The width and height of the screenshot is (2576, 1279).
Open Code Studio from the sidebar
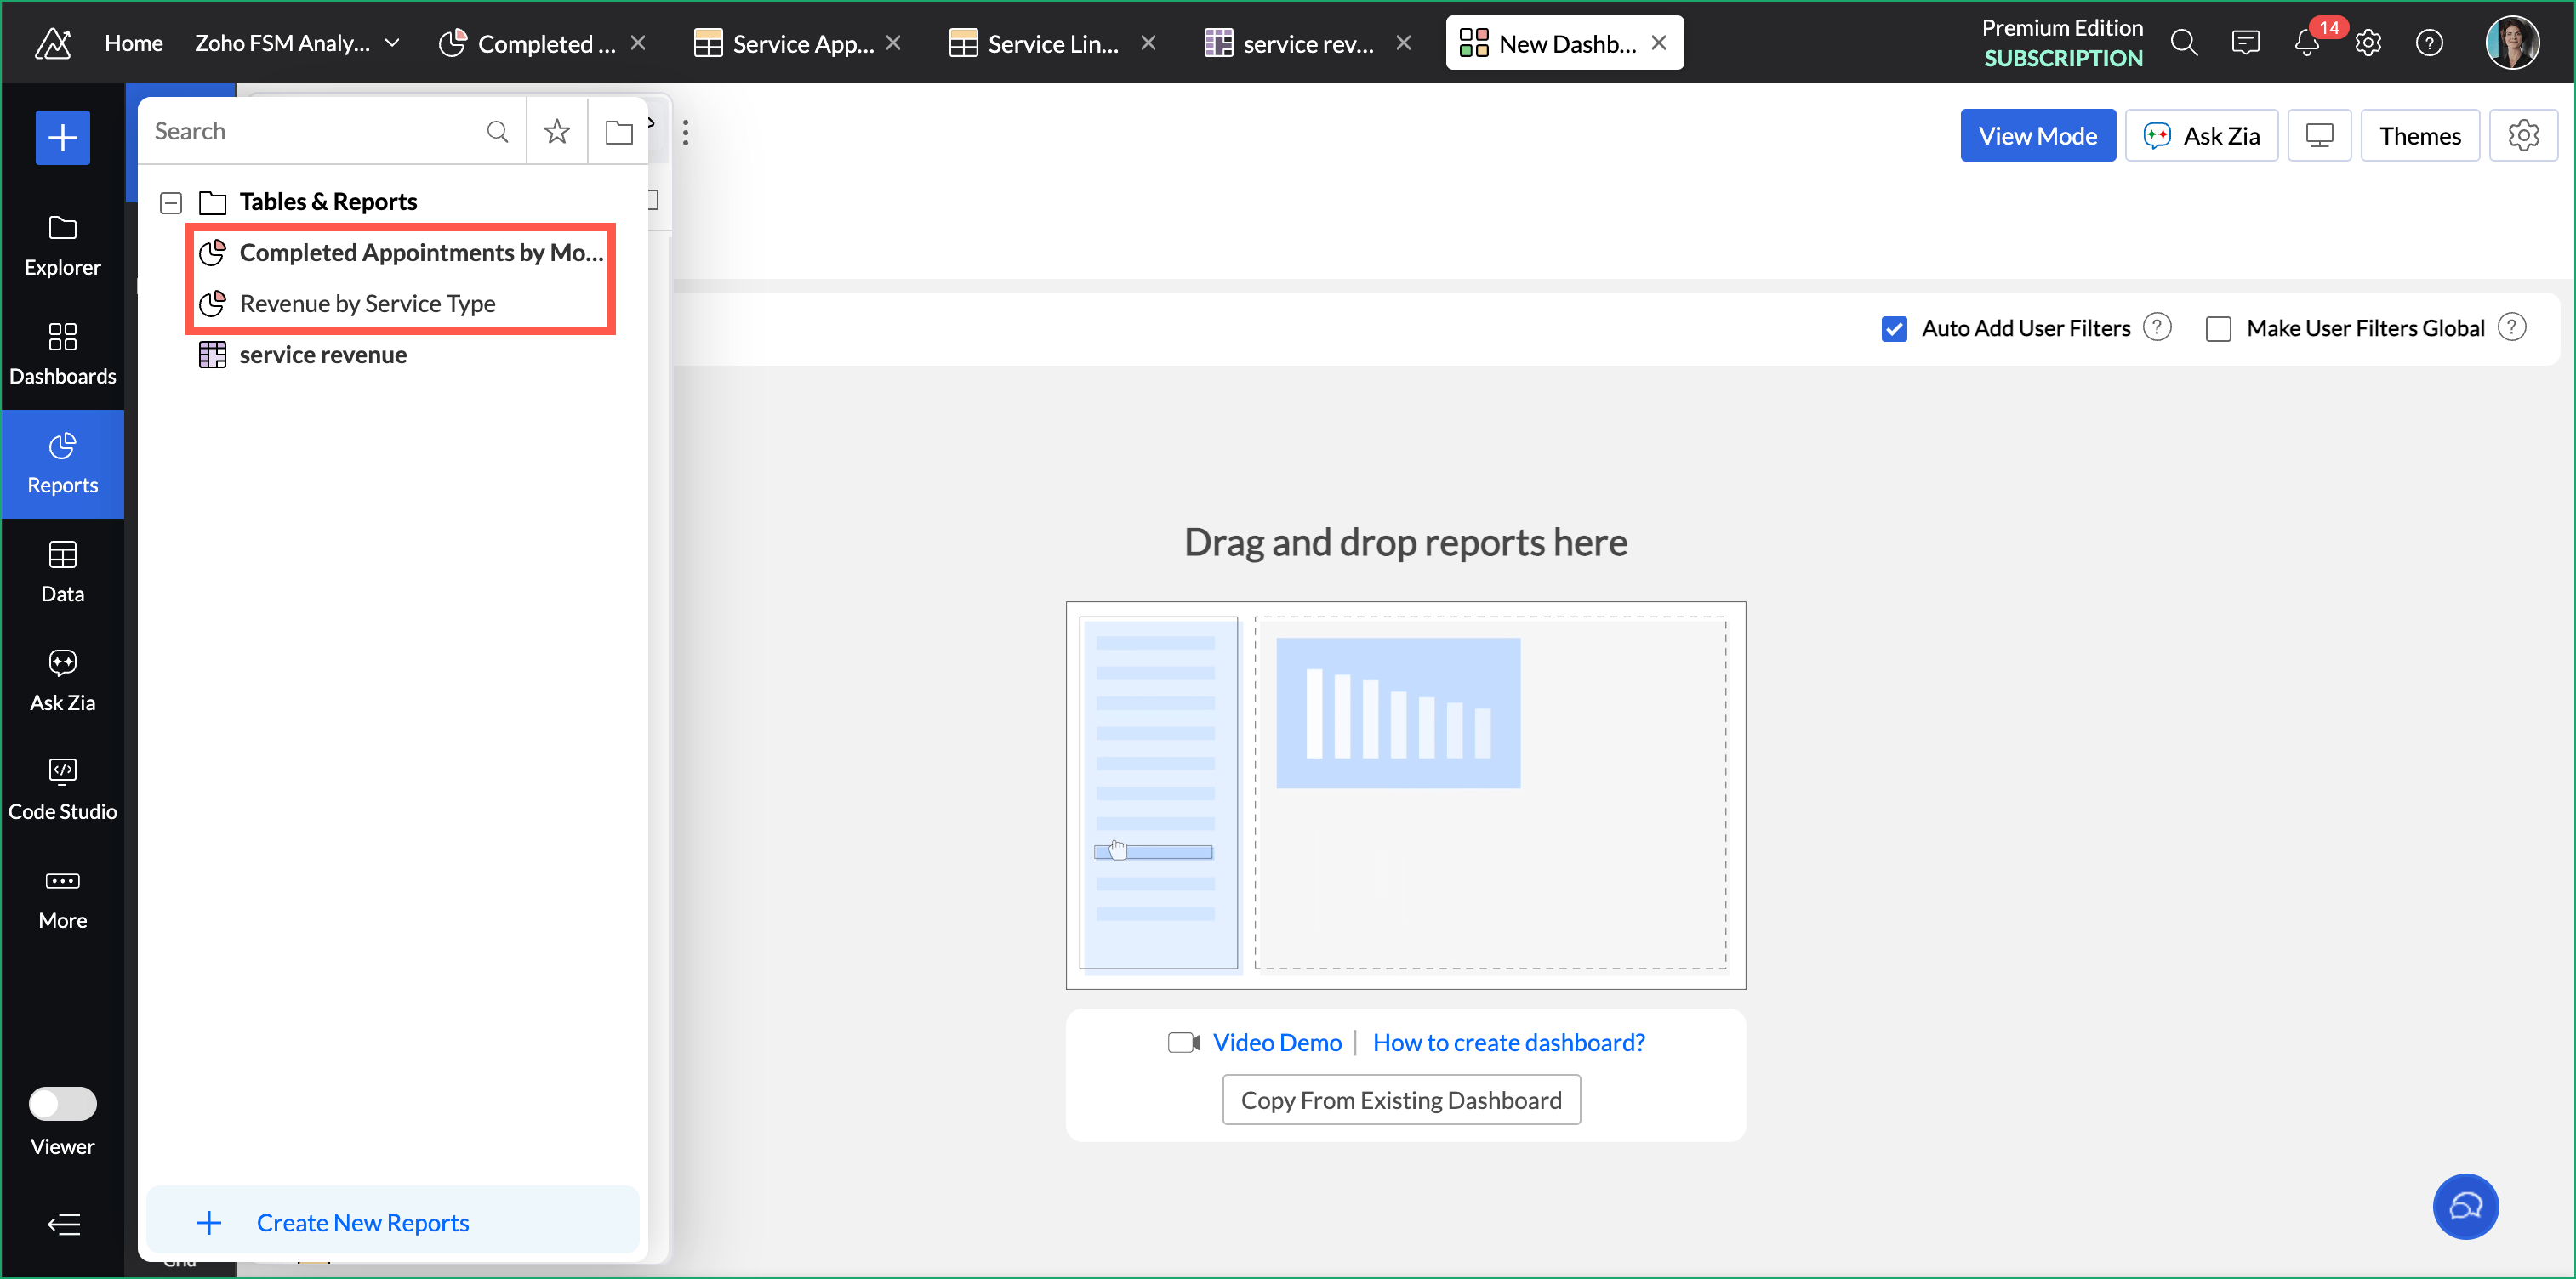pyautogui.click(x=62, y=789)
